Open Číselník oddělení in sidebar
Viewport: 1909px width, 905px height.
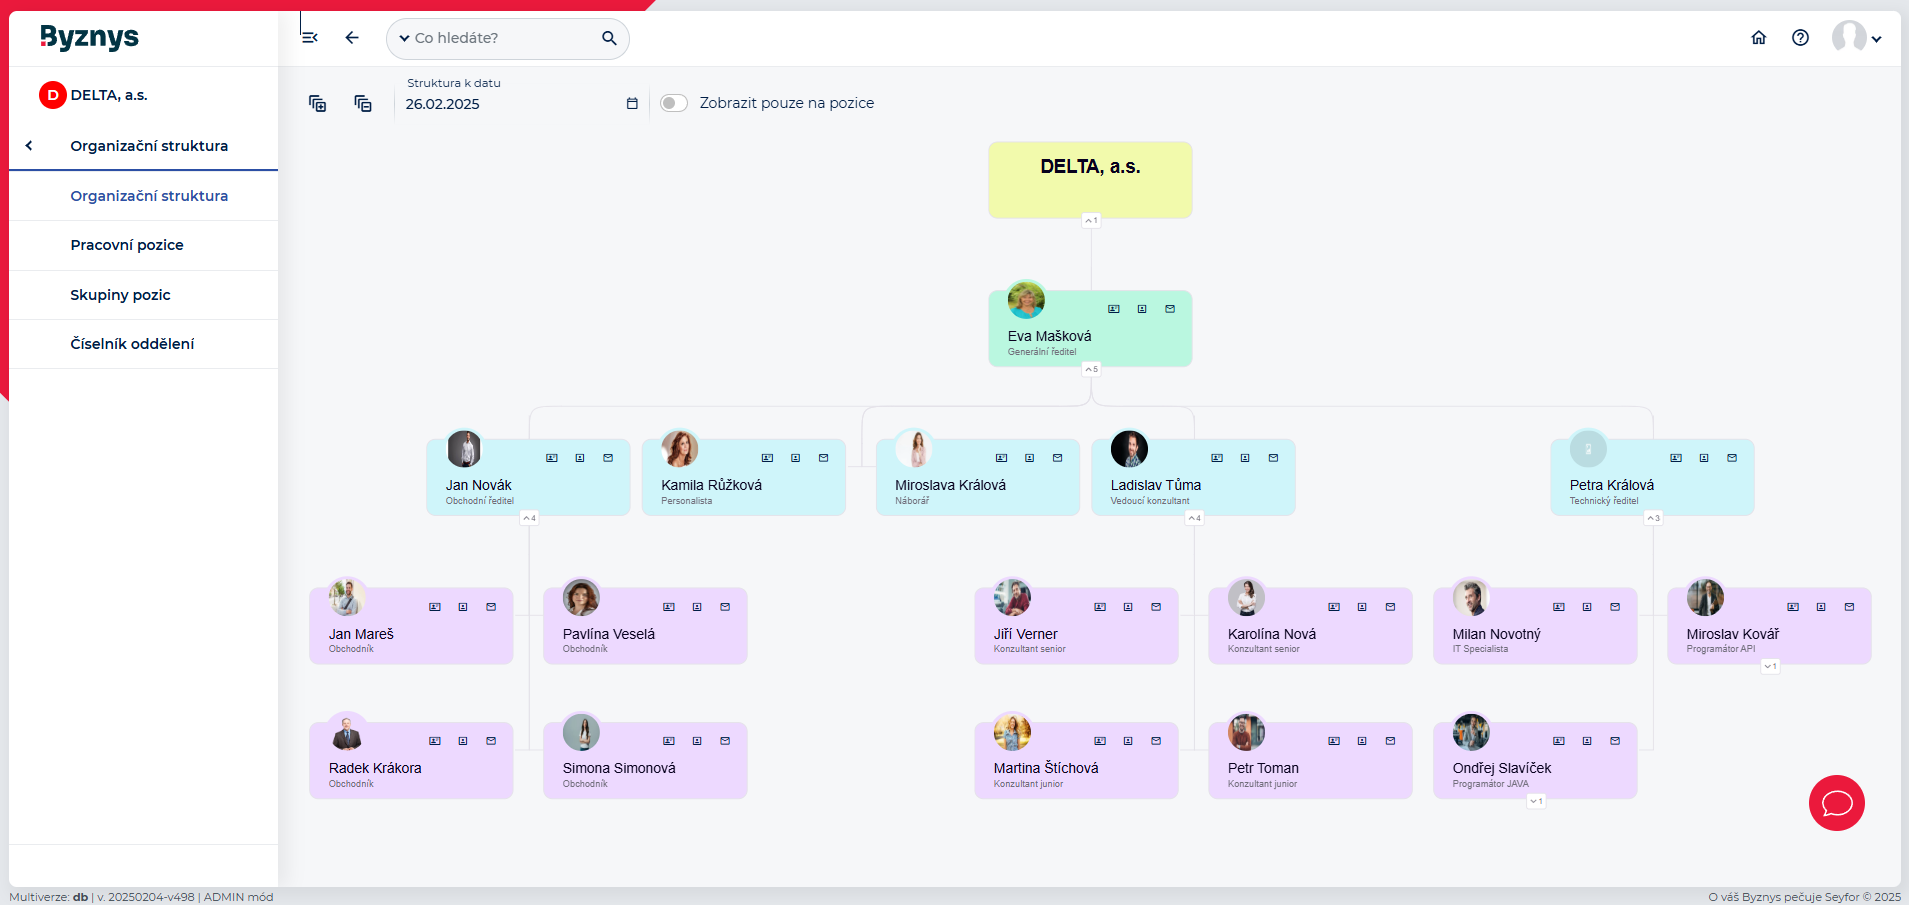(132, 344)
